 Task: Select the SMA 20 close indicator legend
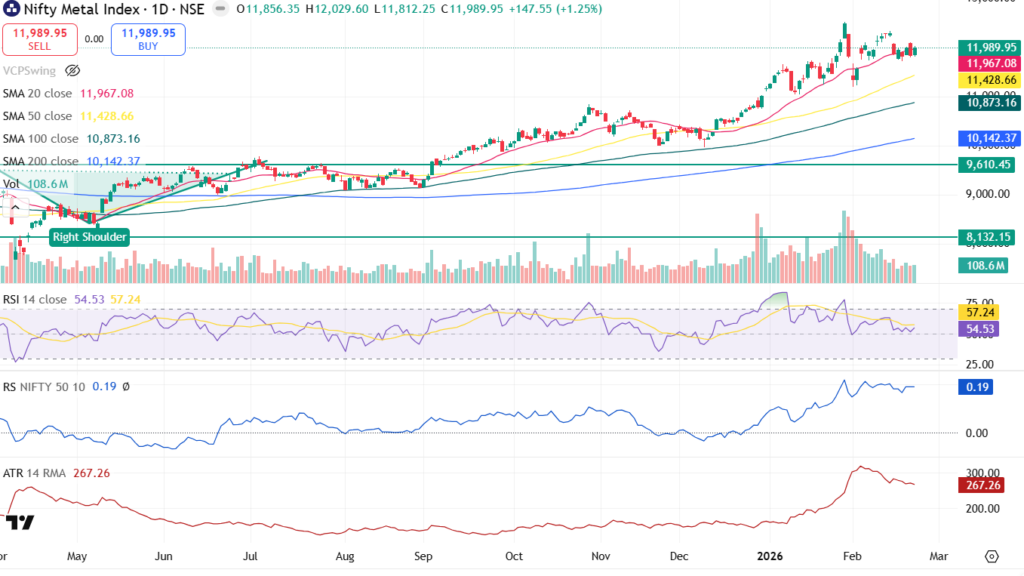[68, 93]
